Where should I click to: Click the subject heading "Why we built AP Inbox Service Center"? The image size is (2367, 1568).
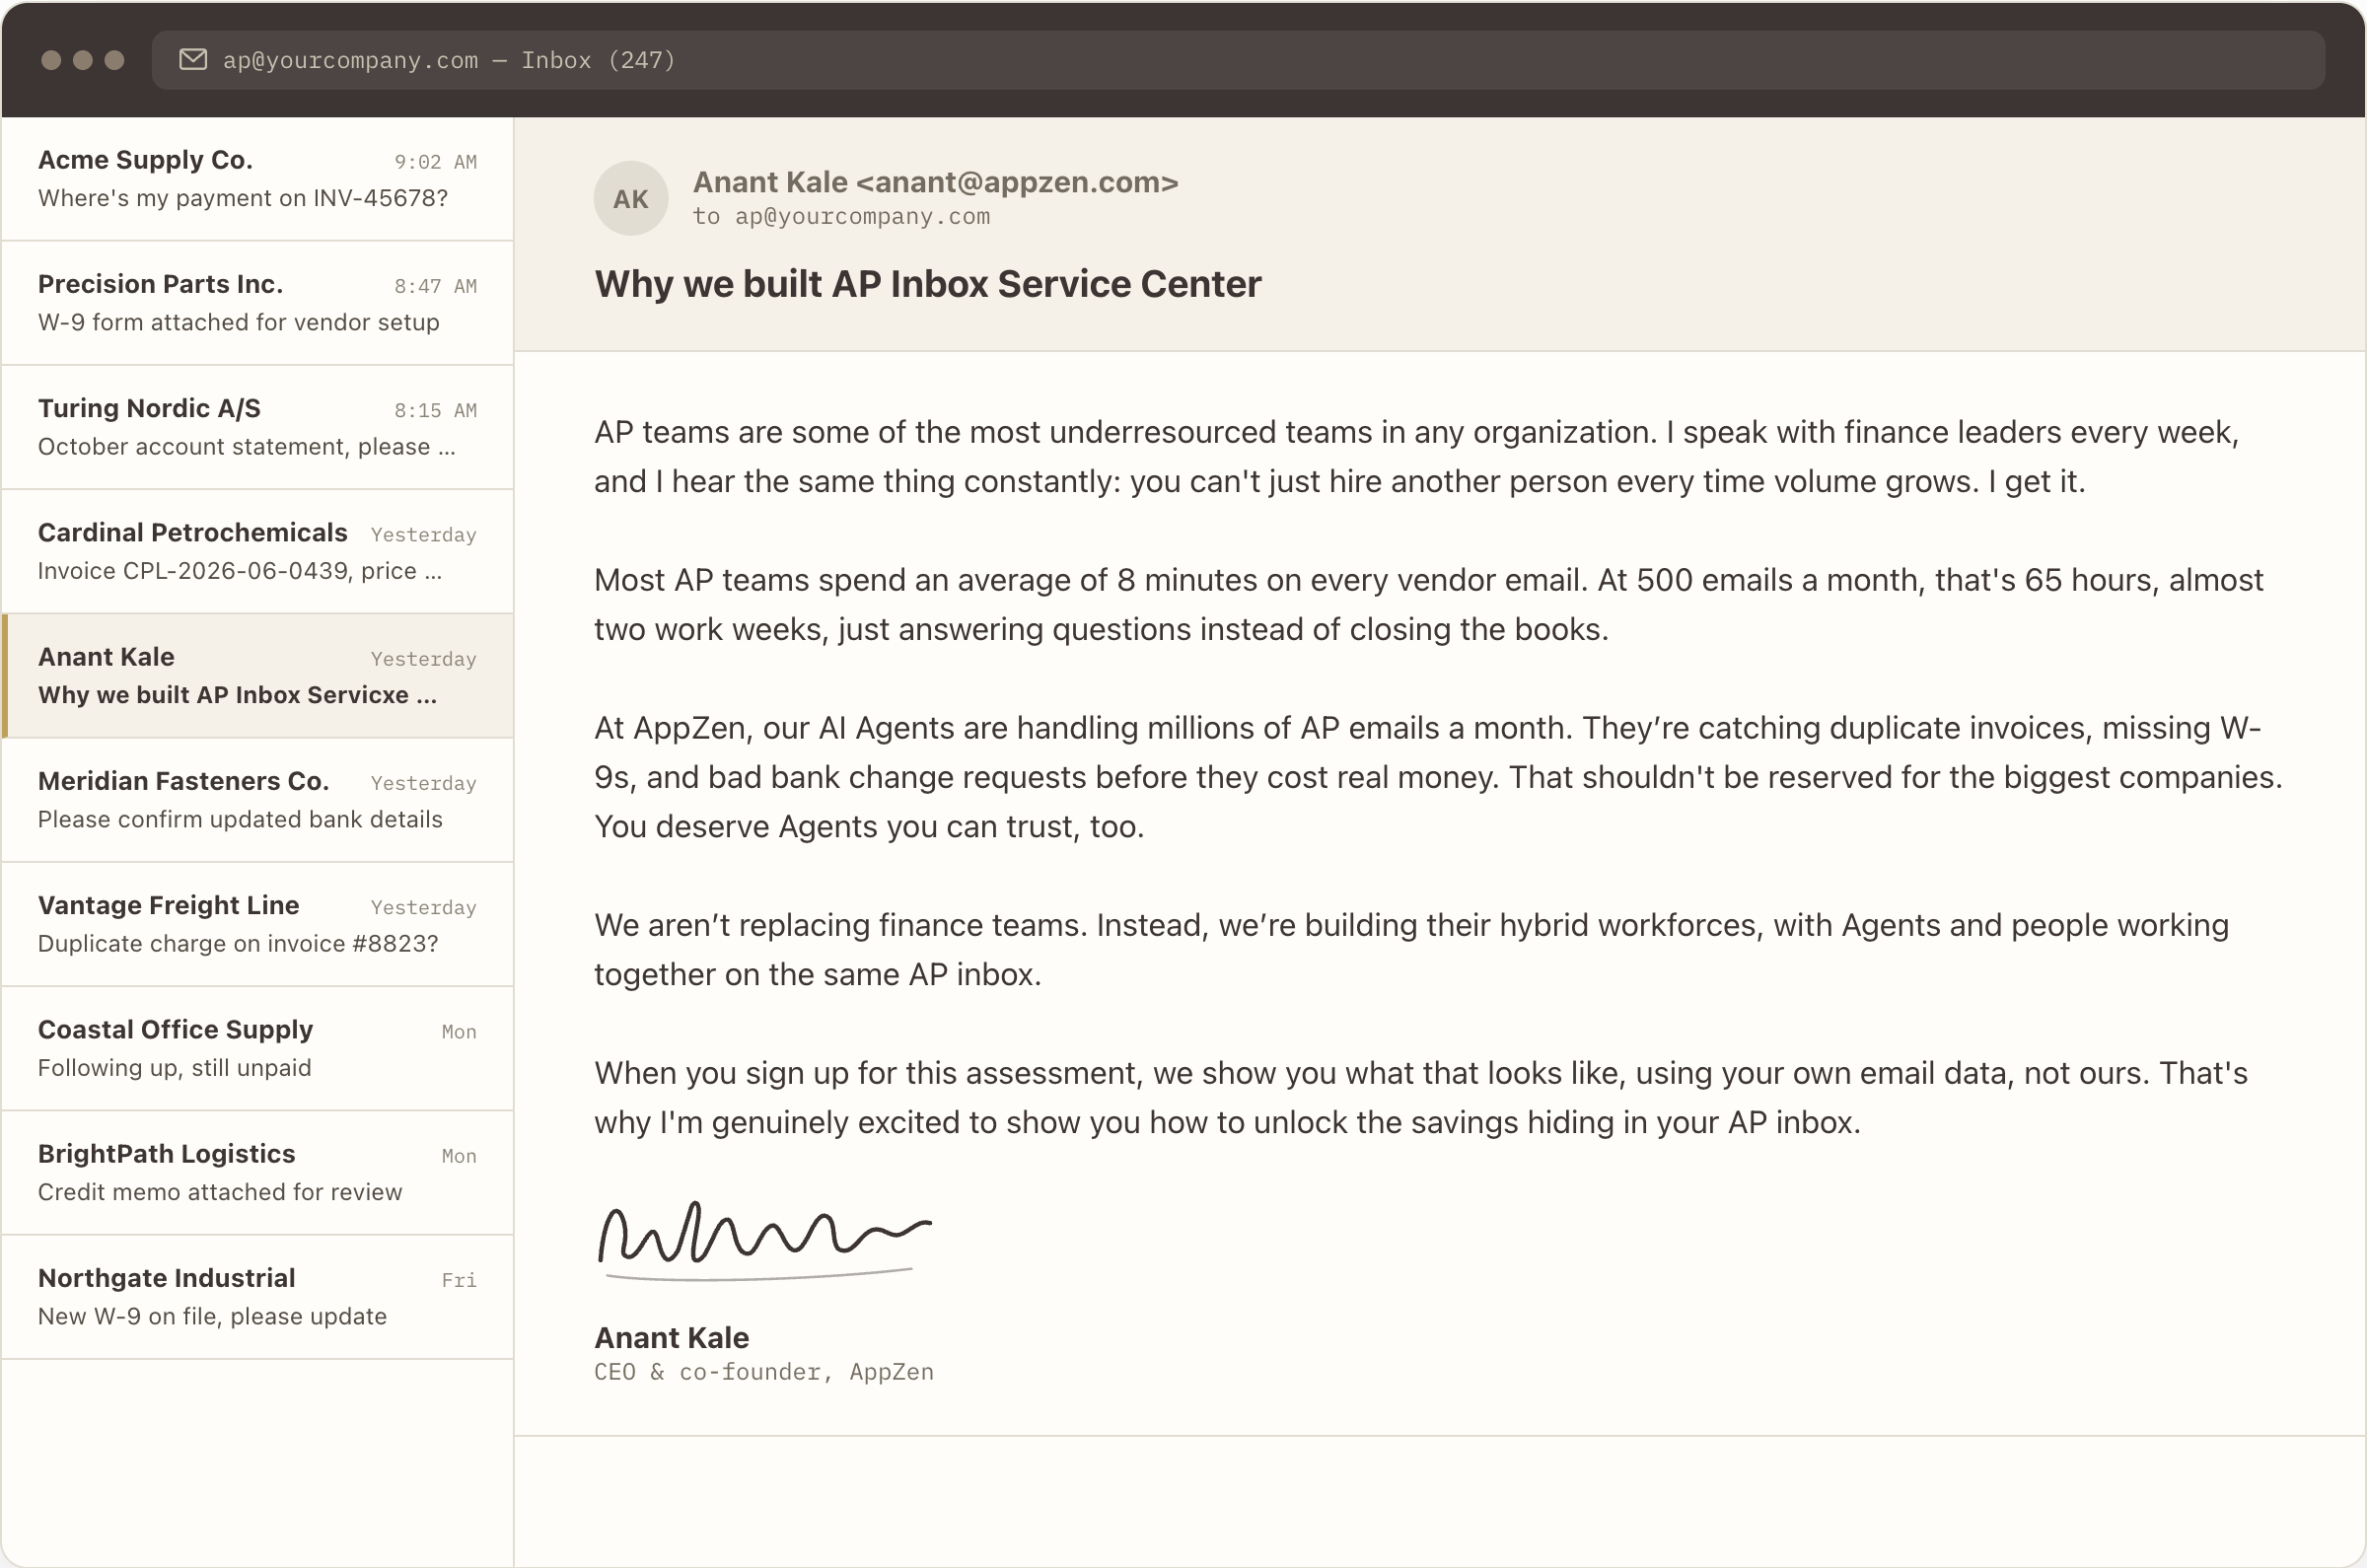[928, 284]
